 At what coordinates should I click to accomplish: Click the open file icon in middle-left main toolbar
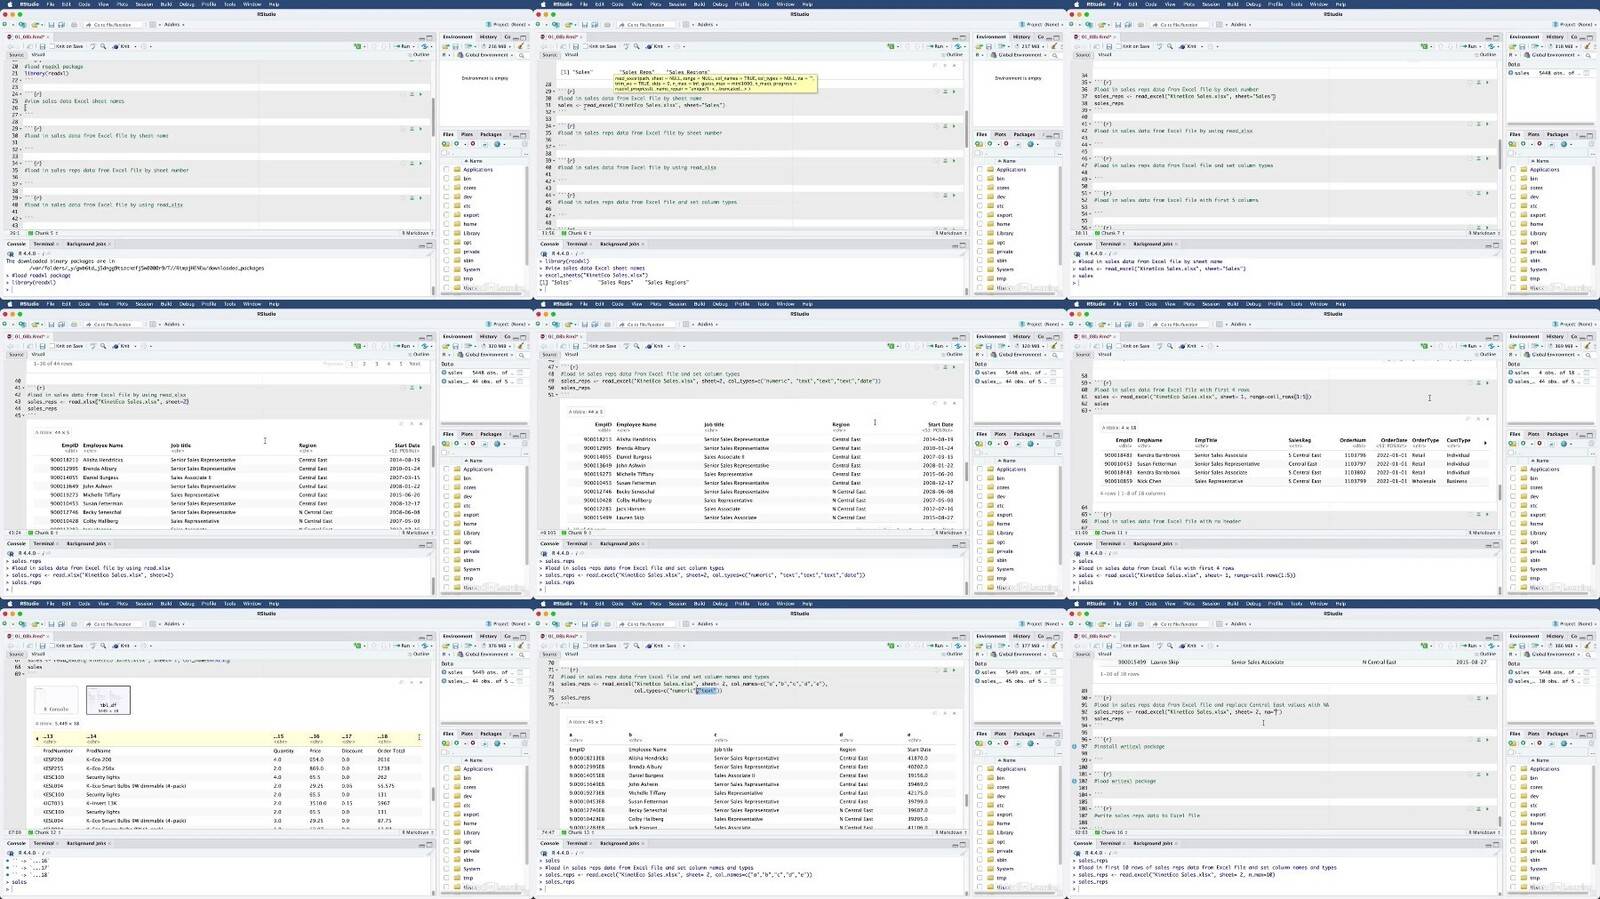35,324
